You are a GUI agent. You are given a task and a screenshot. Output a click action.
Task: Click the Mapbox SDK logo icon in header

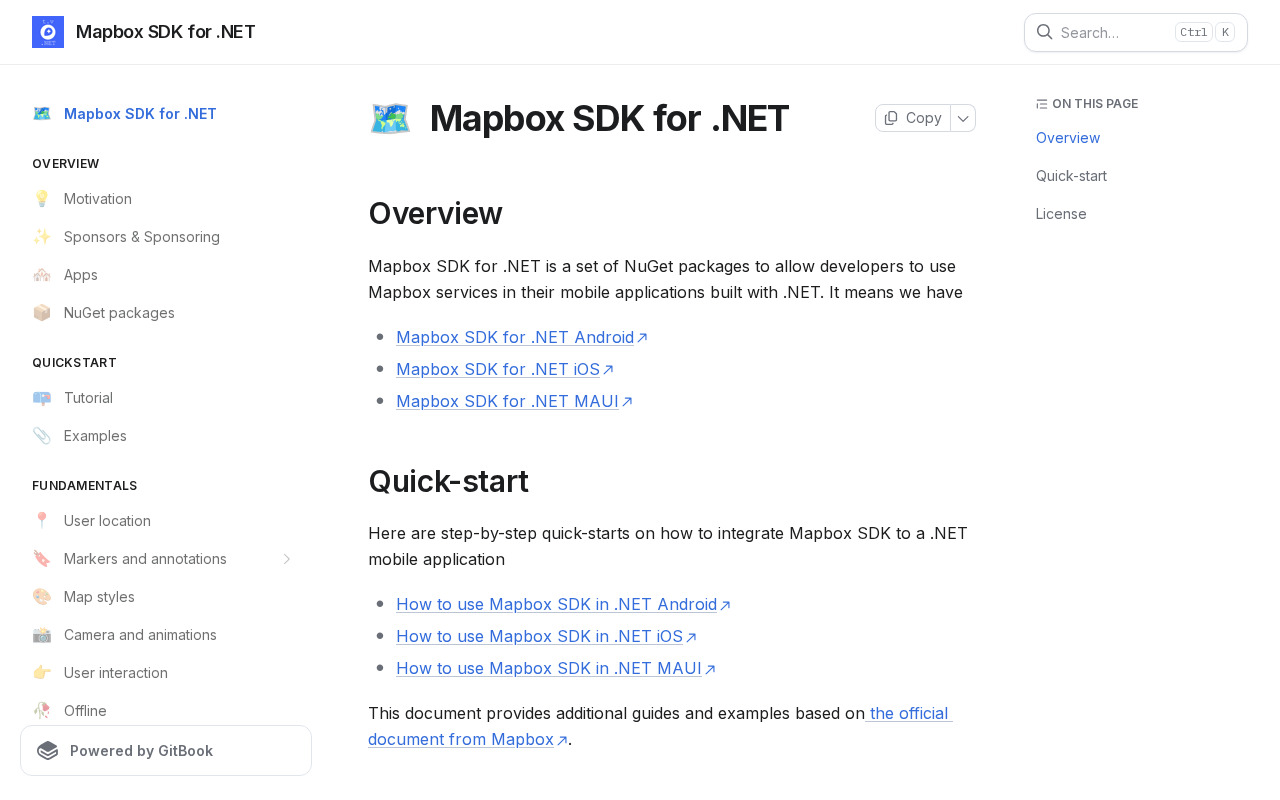point(48,32)
